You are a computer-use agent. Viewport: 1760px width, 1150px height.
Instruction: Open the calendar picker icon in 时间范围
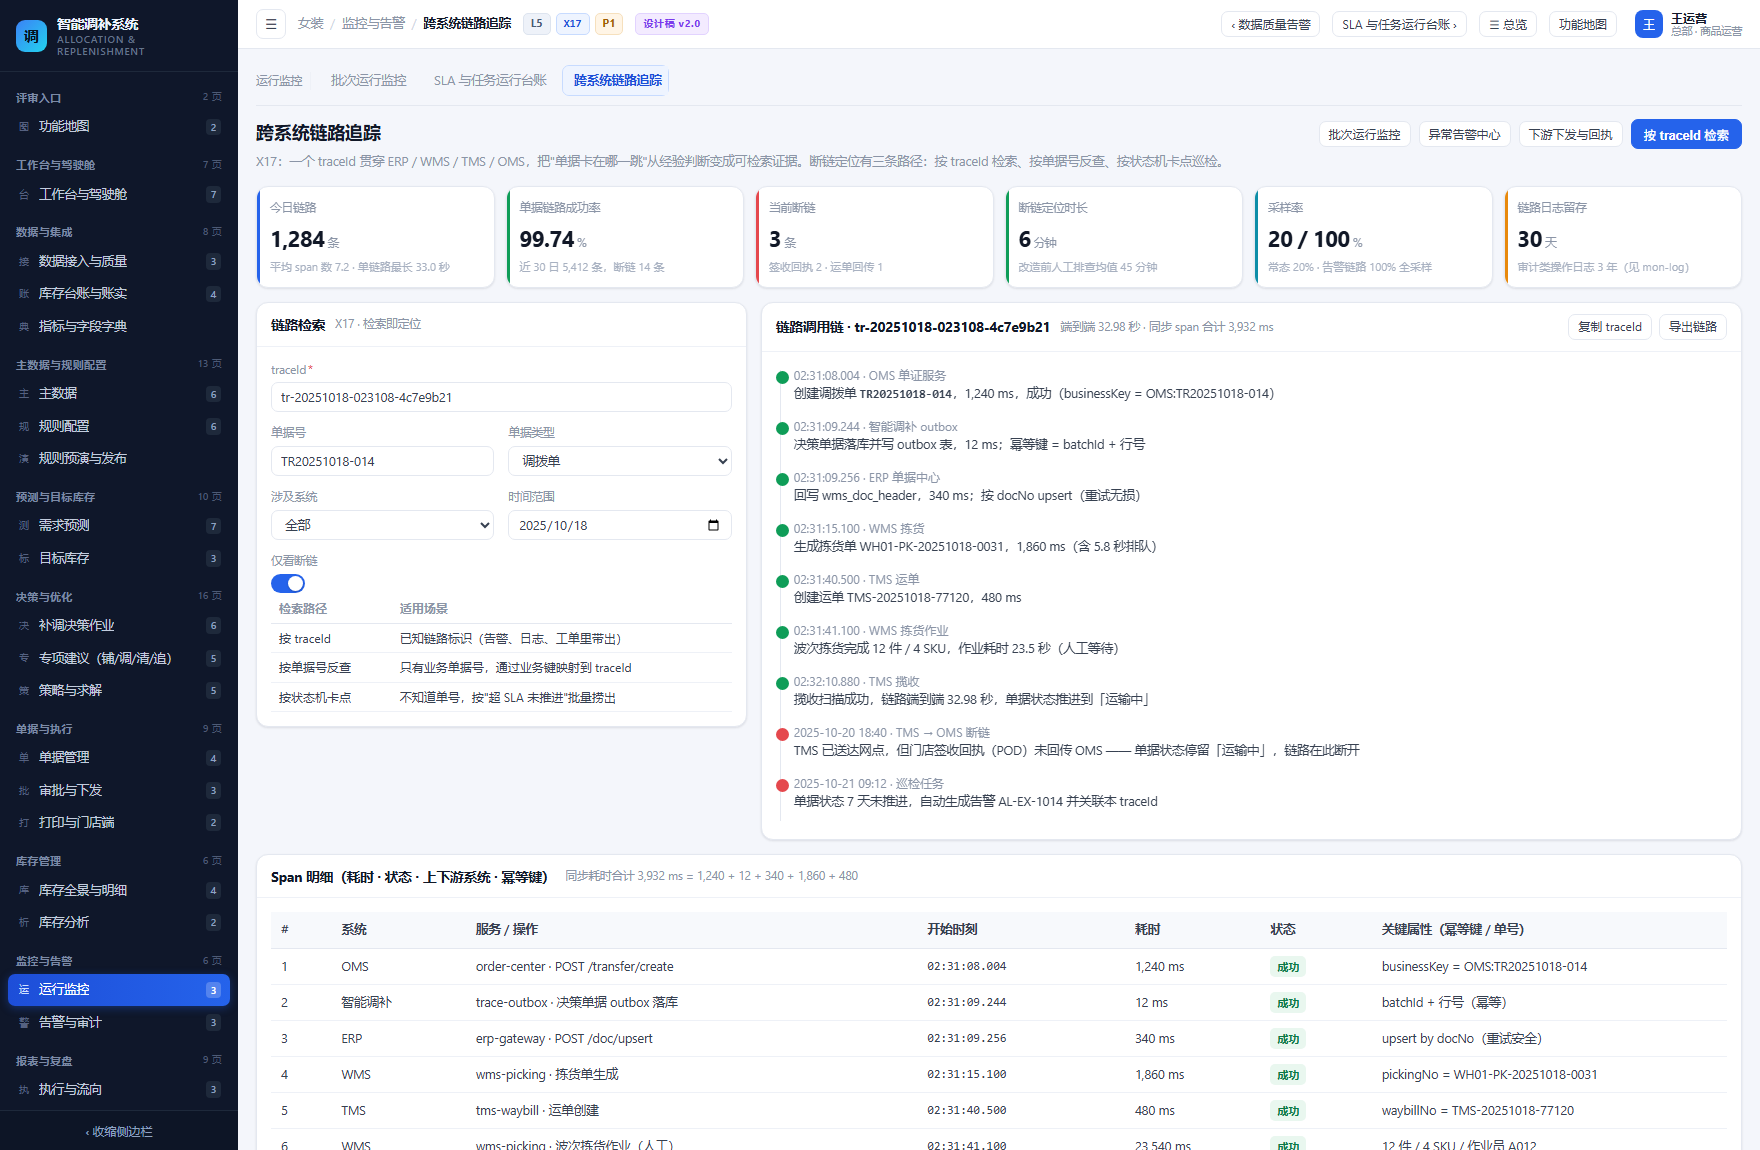click(x=713, y=525)
